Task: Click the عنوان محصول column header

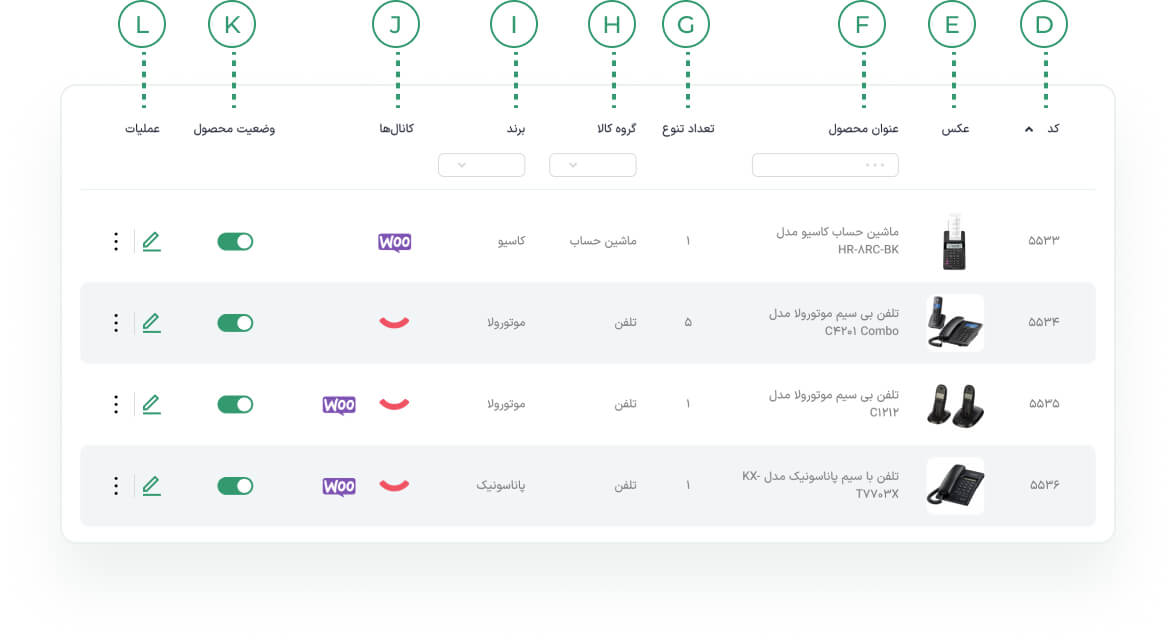Action: tap(863, 129)
